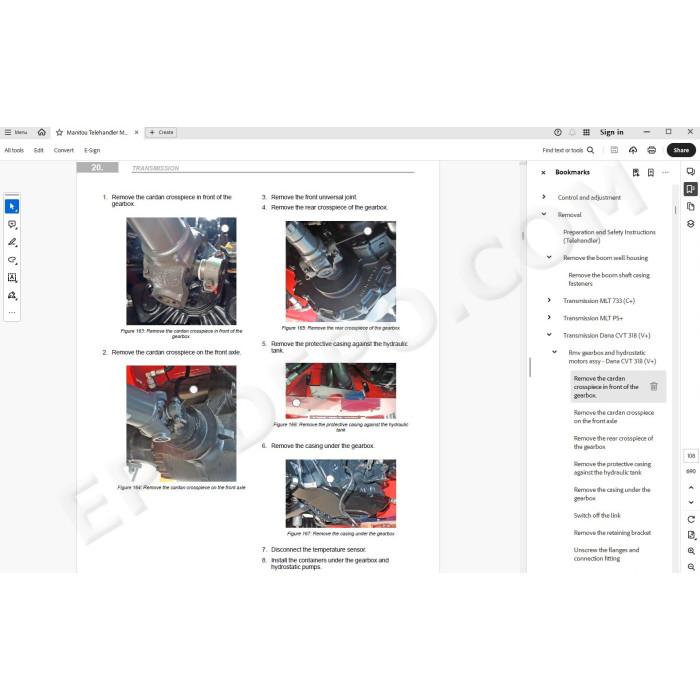Click the find bookmark icon
The width and height of the screenshot is (700, 700).
(x=636, y=172)
